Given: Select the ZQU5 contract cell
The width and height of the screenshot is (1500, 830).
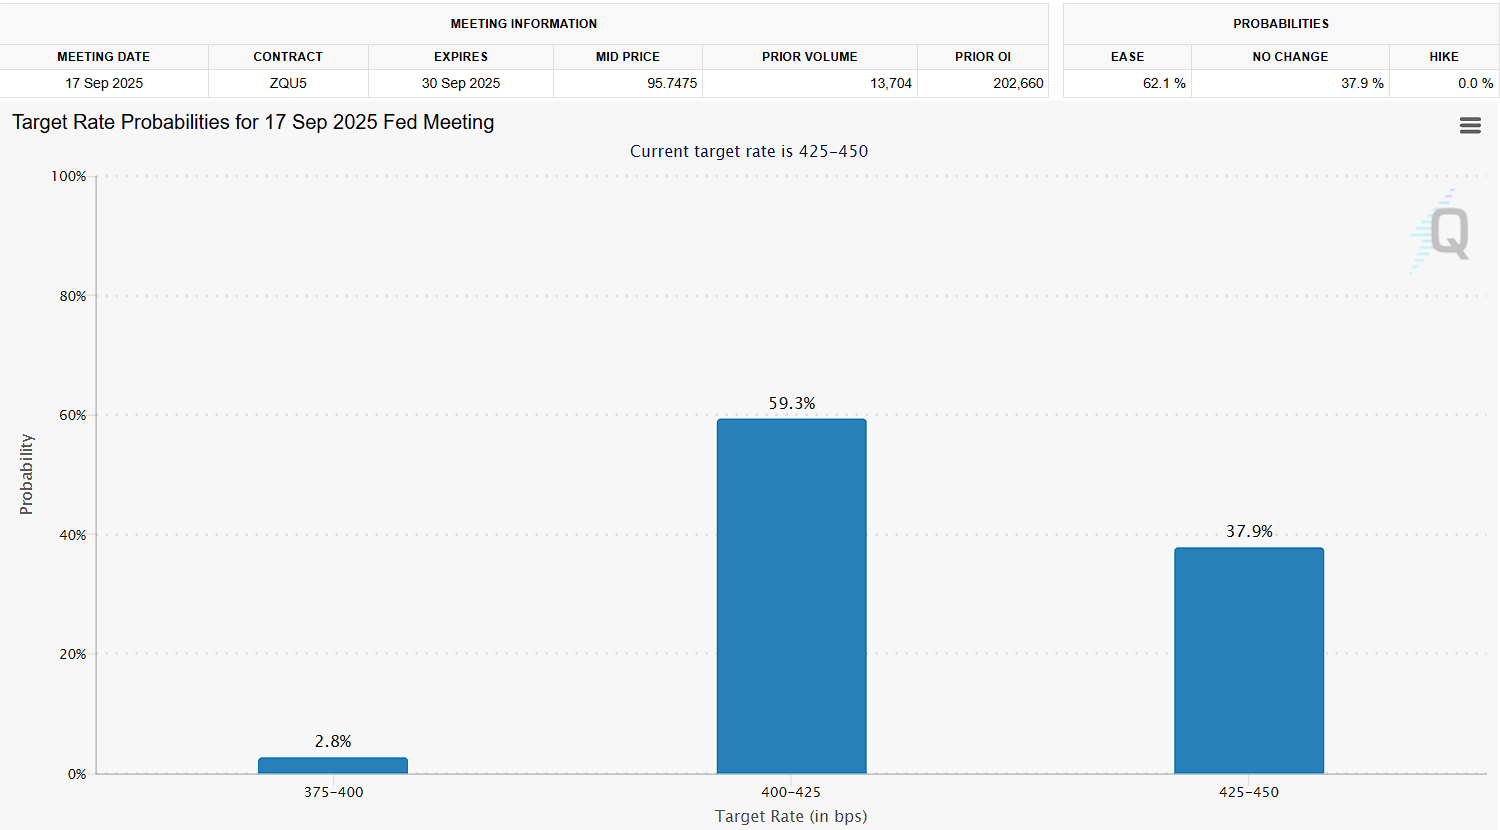Looking at the screenshot, I should coord(288,83).
